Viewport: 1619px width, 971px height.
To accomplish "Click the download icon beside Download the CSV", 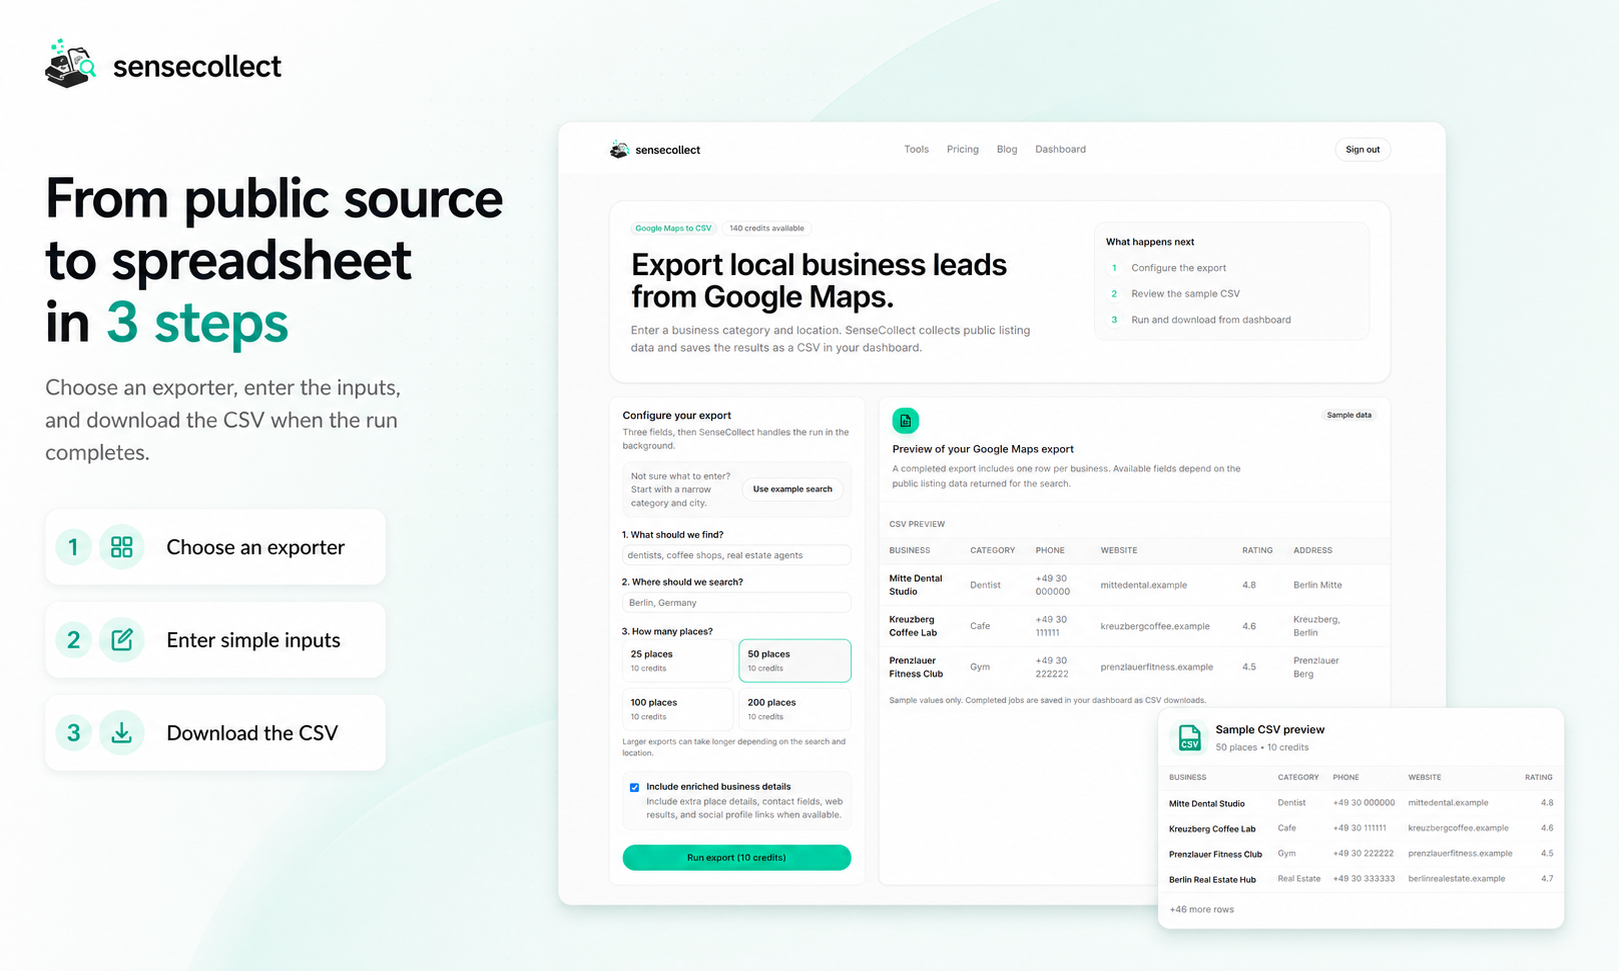I will click(x=122, y=733).
